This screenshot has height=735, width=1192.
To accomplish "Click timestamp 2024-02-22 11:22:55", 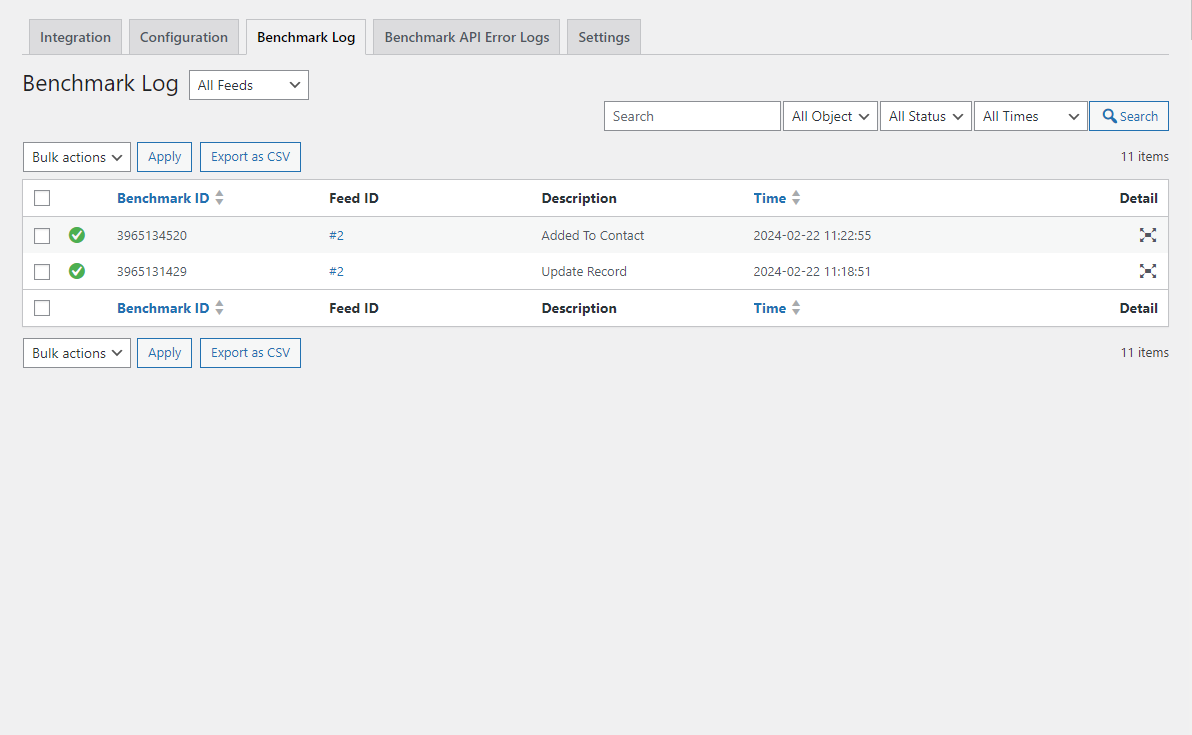I will (x=812, y=236).
